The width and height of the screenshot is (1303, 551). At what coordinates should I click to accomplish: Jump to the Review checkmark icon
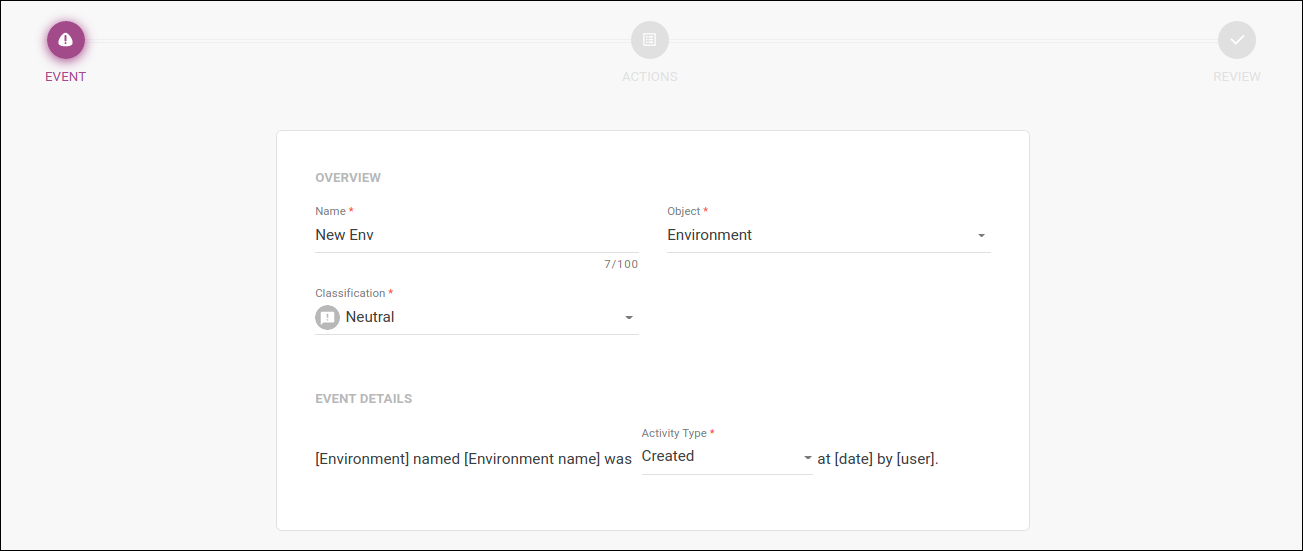1237,40
